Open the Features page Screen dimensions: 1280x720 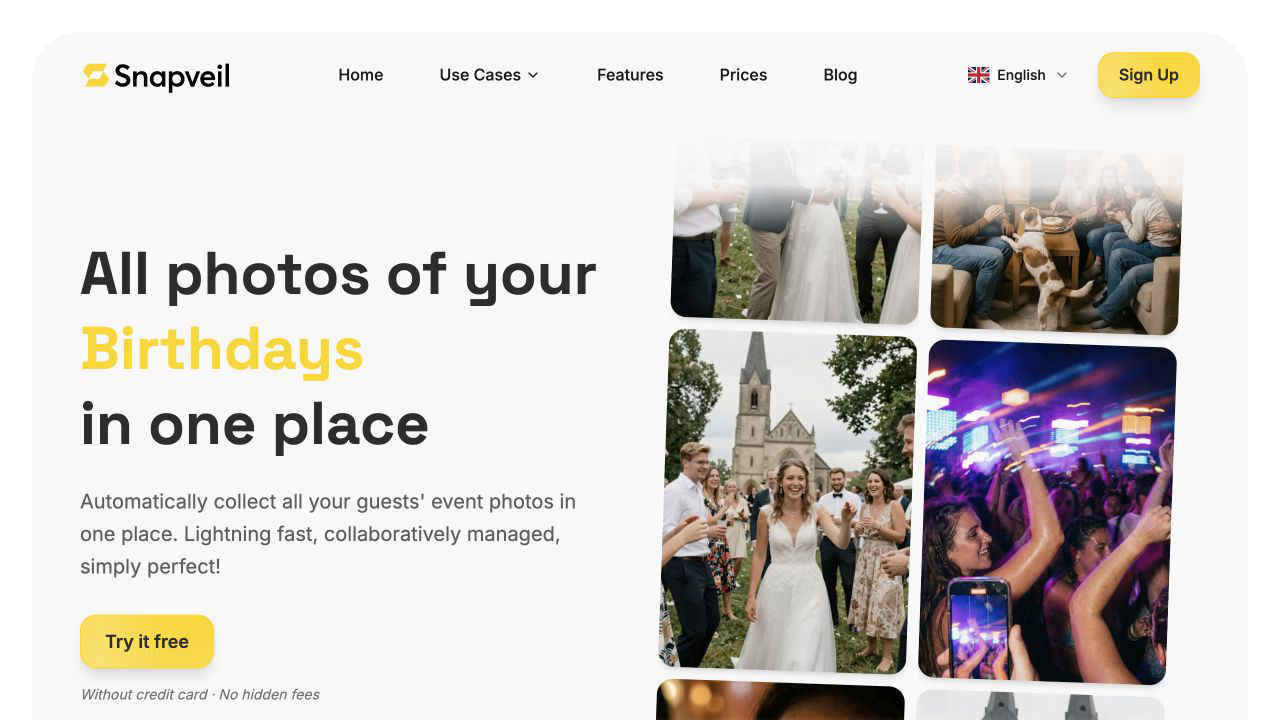[630, 75]
